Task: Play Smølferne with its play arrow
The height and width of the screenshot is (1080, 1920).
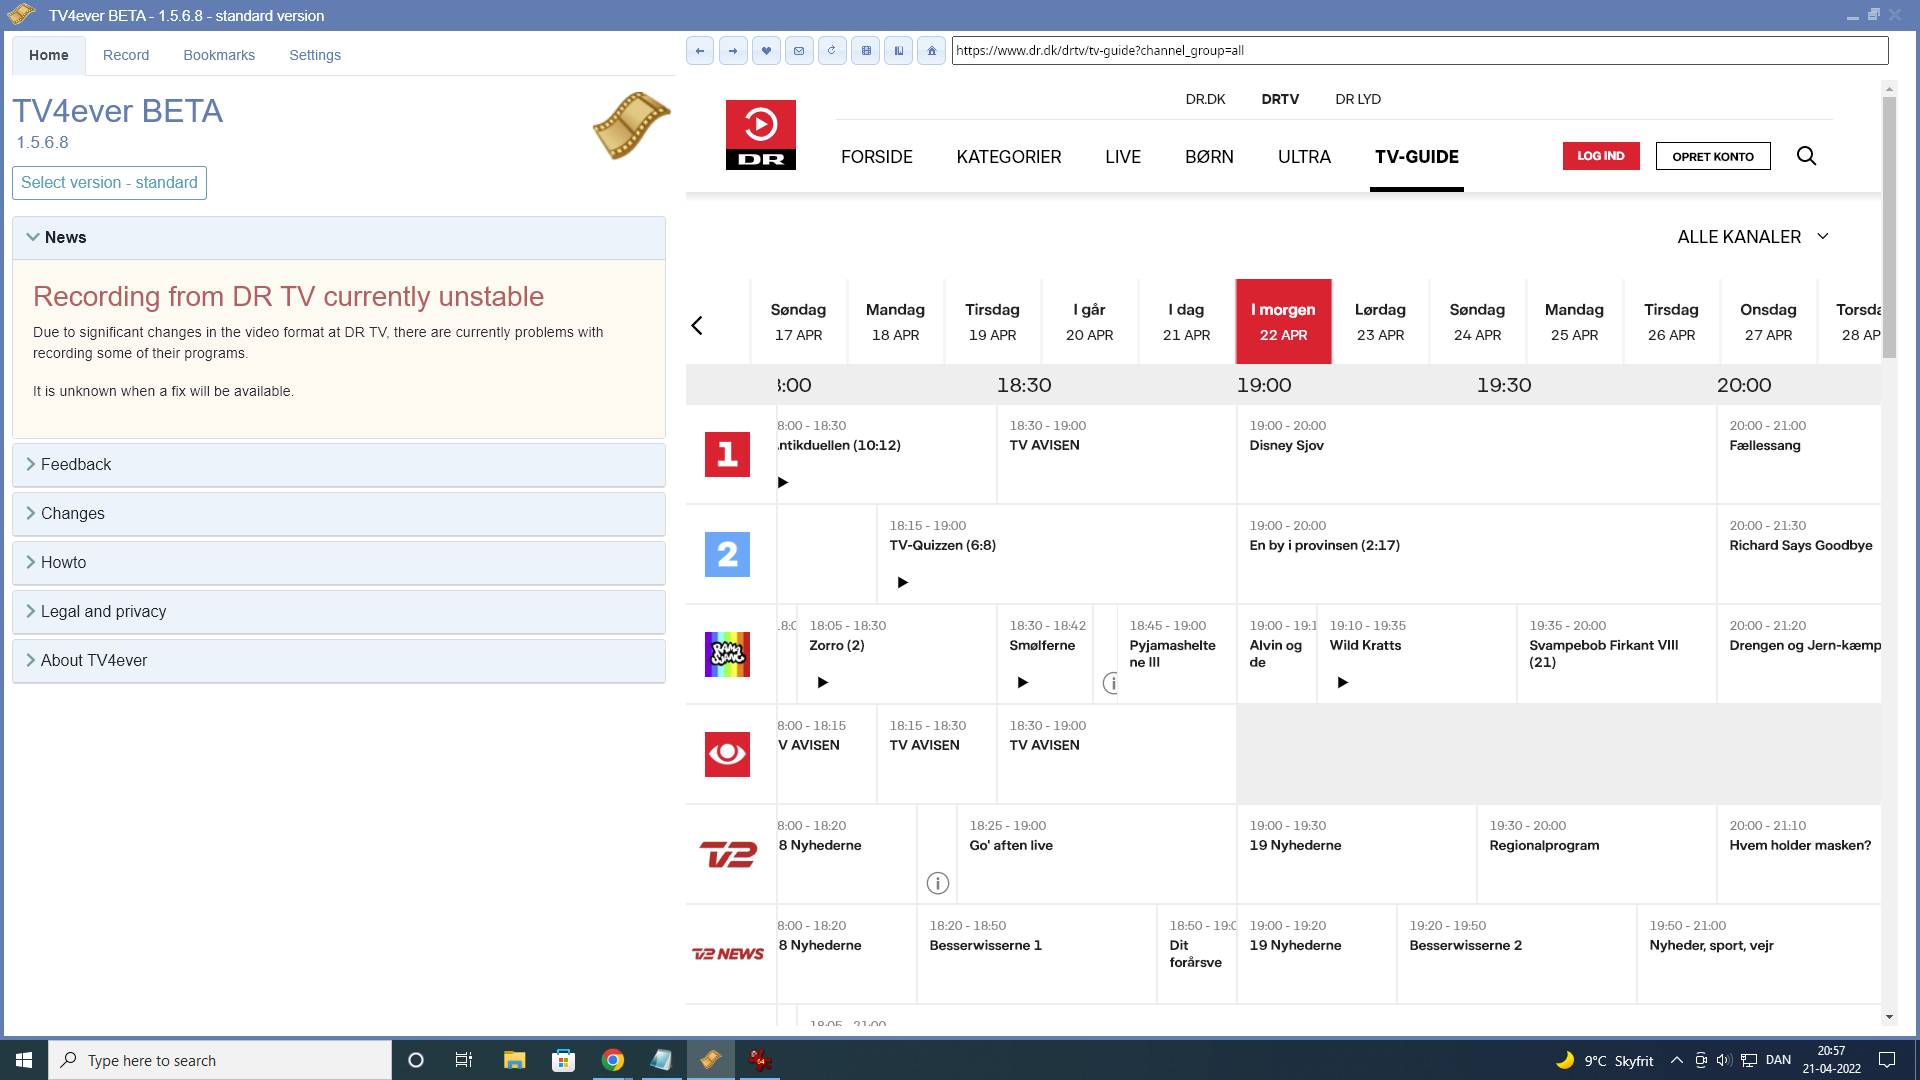Action: pos(1022,682)
